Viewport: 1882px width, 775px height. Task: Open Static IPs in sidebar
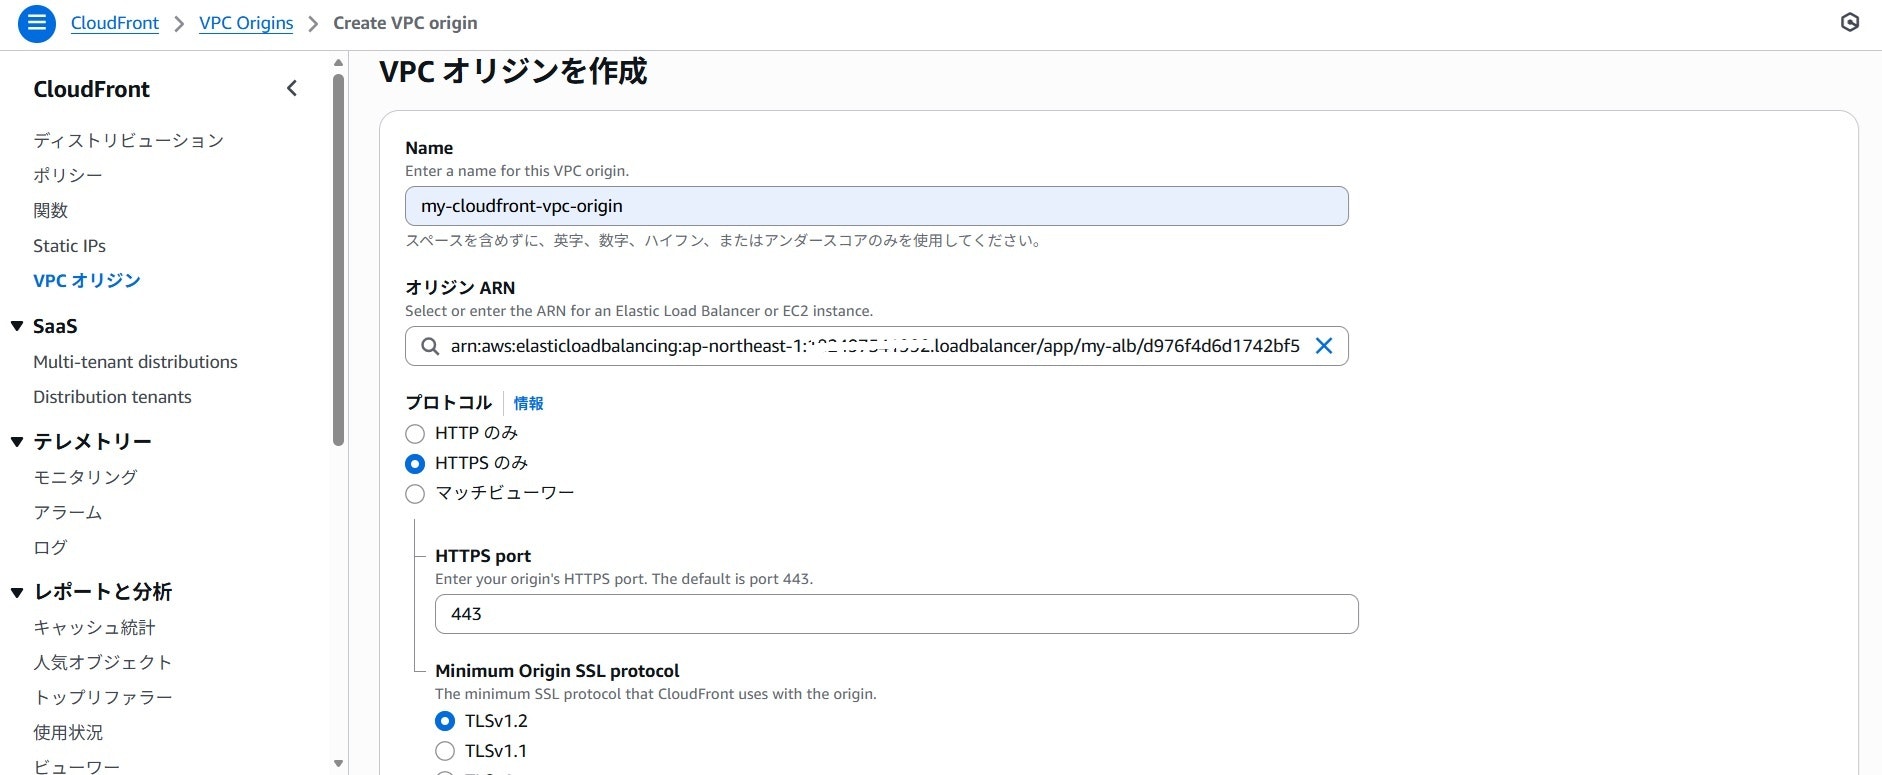[x=69, y=245]
